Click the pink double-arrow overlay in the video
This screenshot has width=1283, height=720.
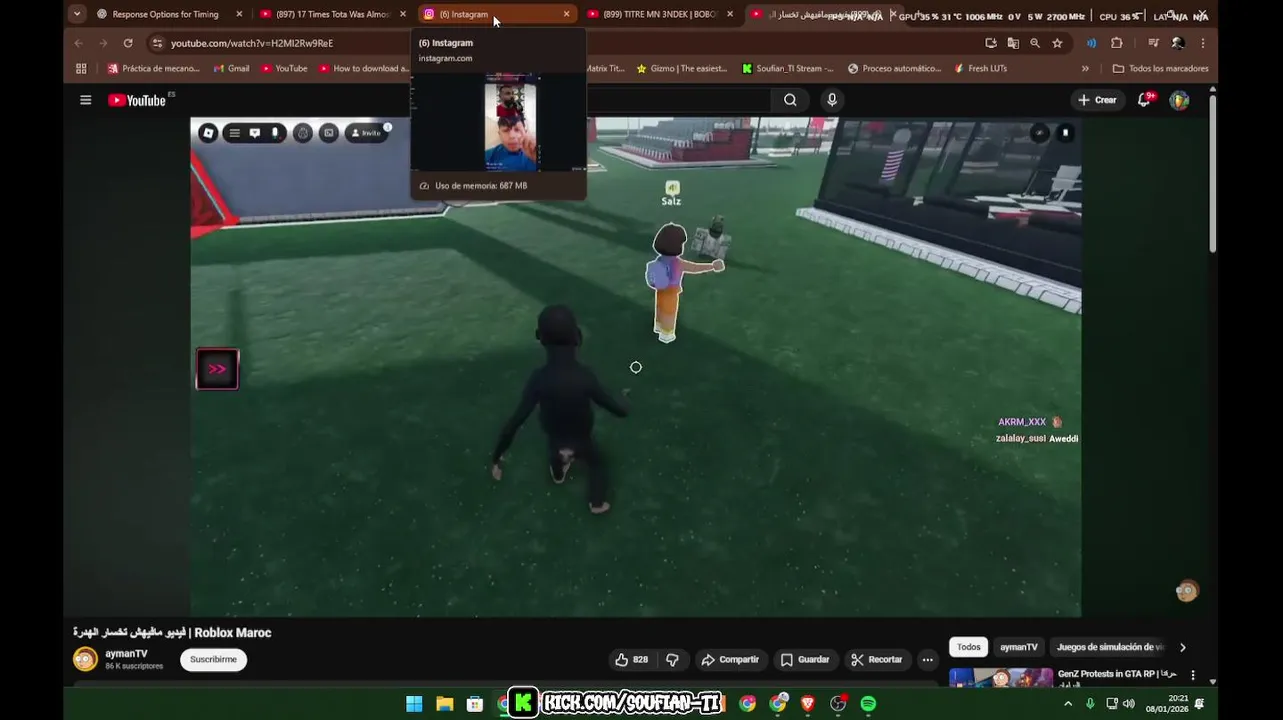point(217,369)
